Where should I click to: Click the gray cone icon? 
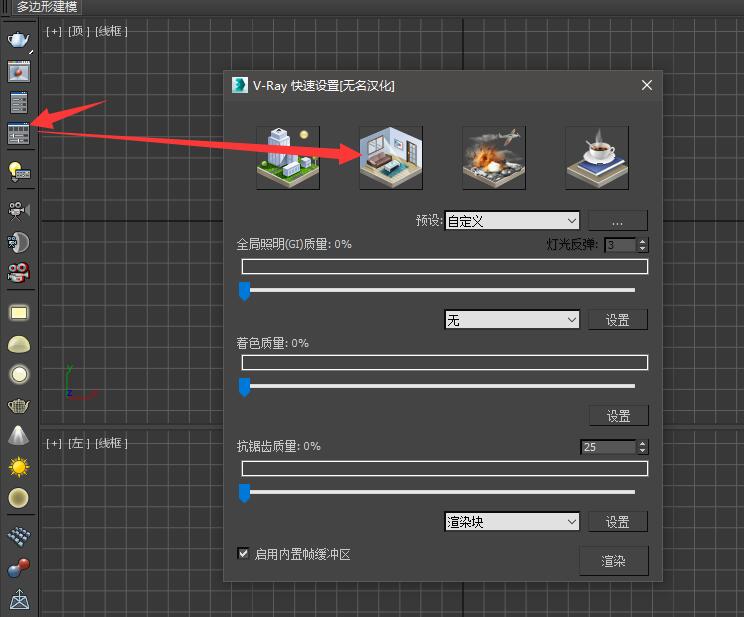pyautogui.click(x=19, y=435)
